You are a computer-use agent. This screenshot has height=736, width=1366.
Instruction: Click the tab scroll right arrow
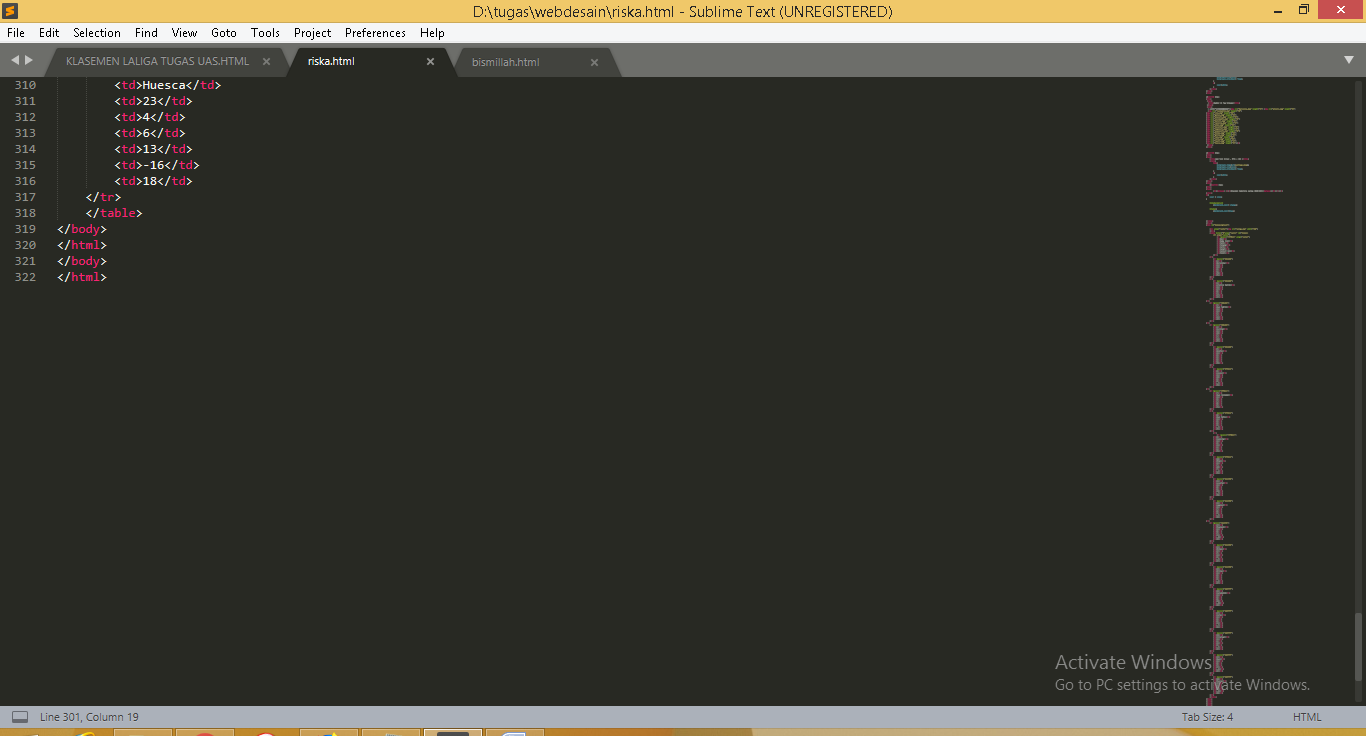(29, 61)
